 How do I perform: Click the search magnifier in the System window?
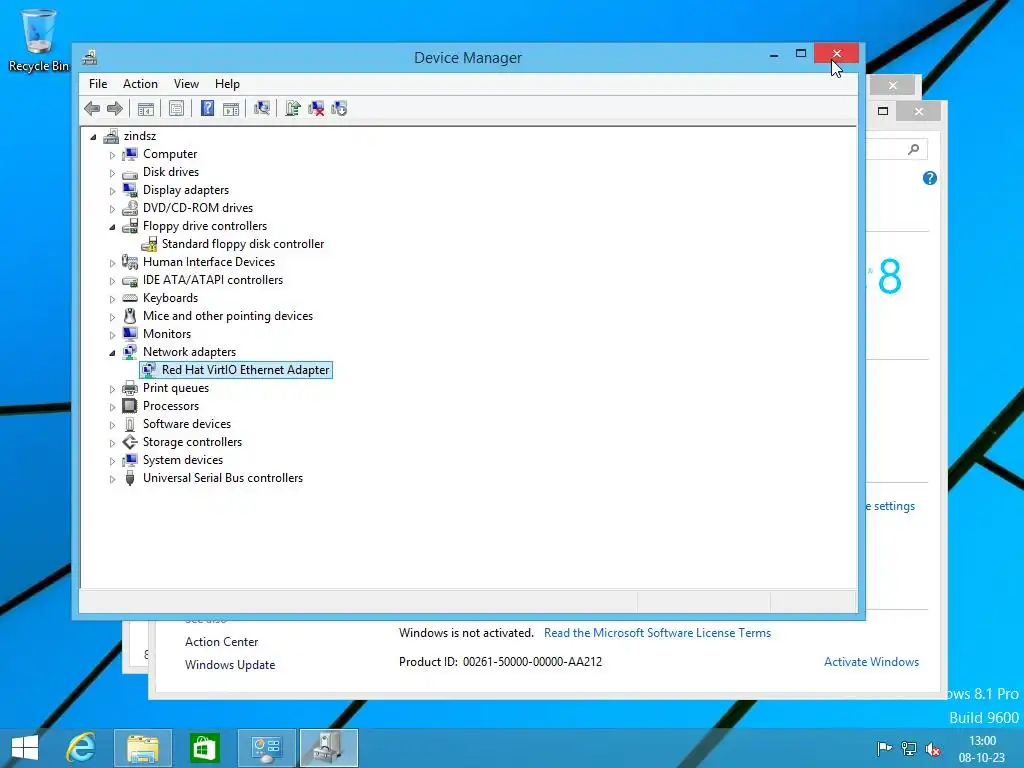click(x=914, y=150)
